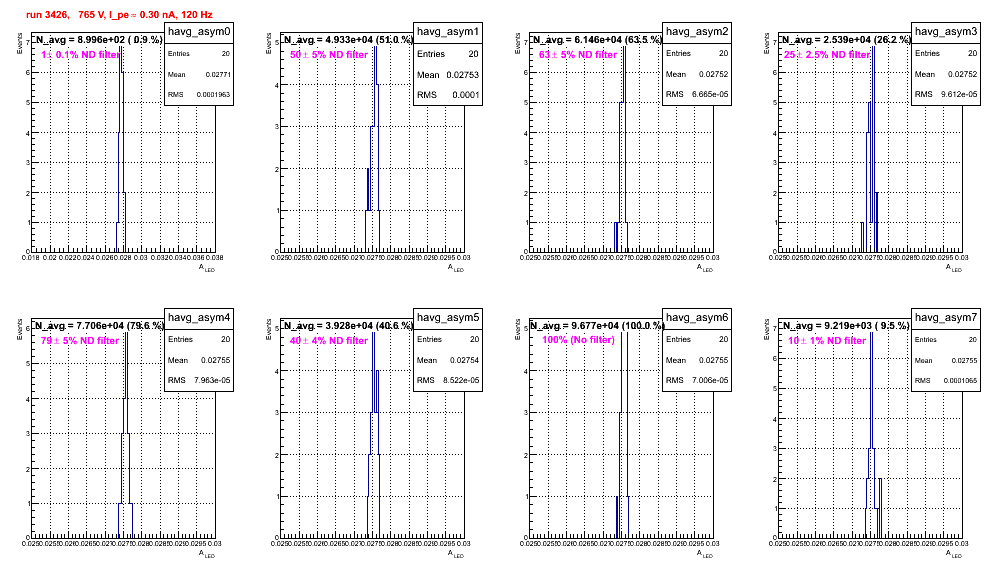996x572 pixels.
Task: Click RMS 7.006e-05 in havg_asym6 box
Action: point(697,380)
